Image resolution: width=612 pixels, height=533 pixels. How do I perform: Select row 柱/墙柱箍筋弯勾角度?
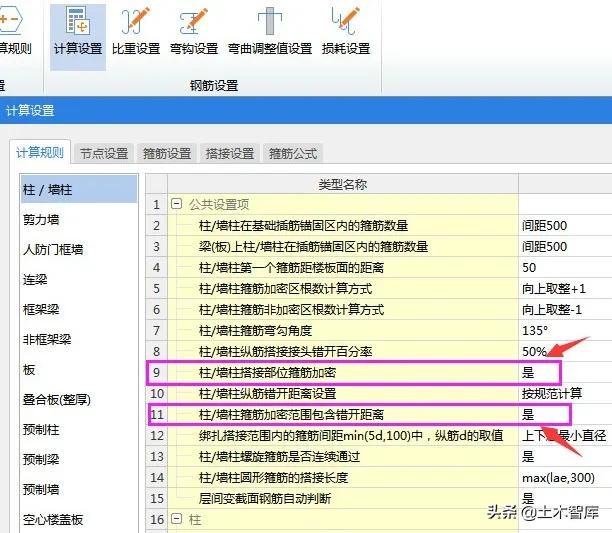point(343,330)
